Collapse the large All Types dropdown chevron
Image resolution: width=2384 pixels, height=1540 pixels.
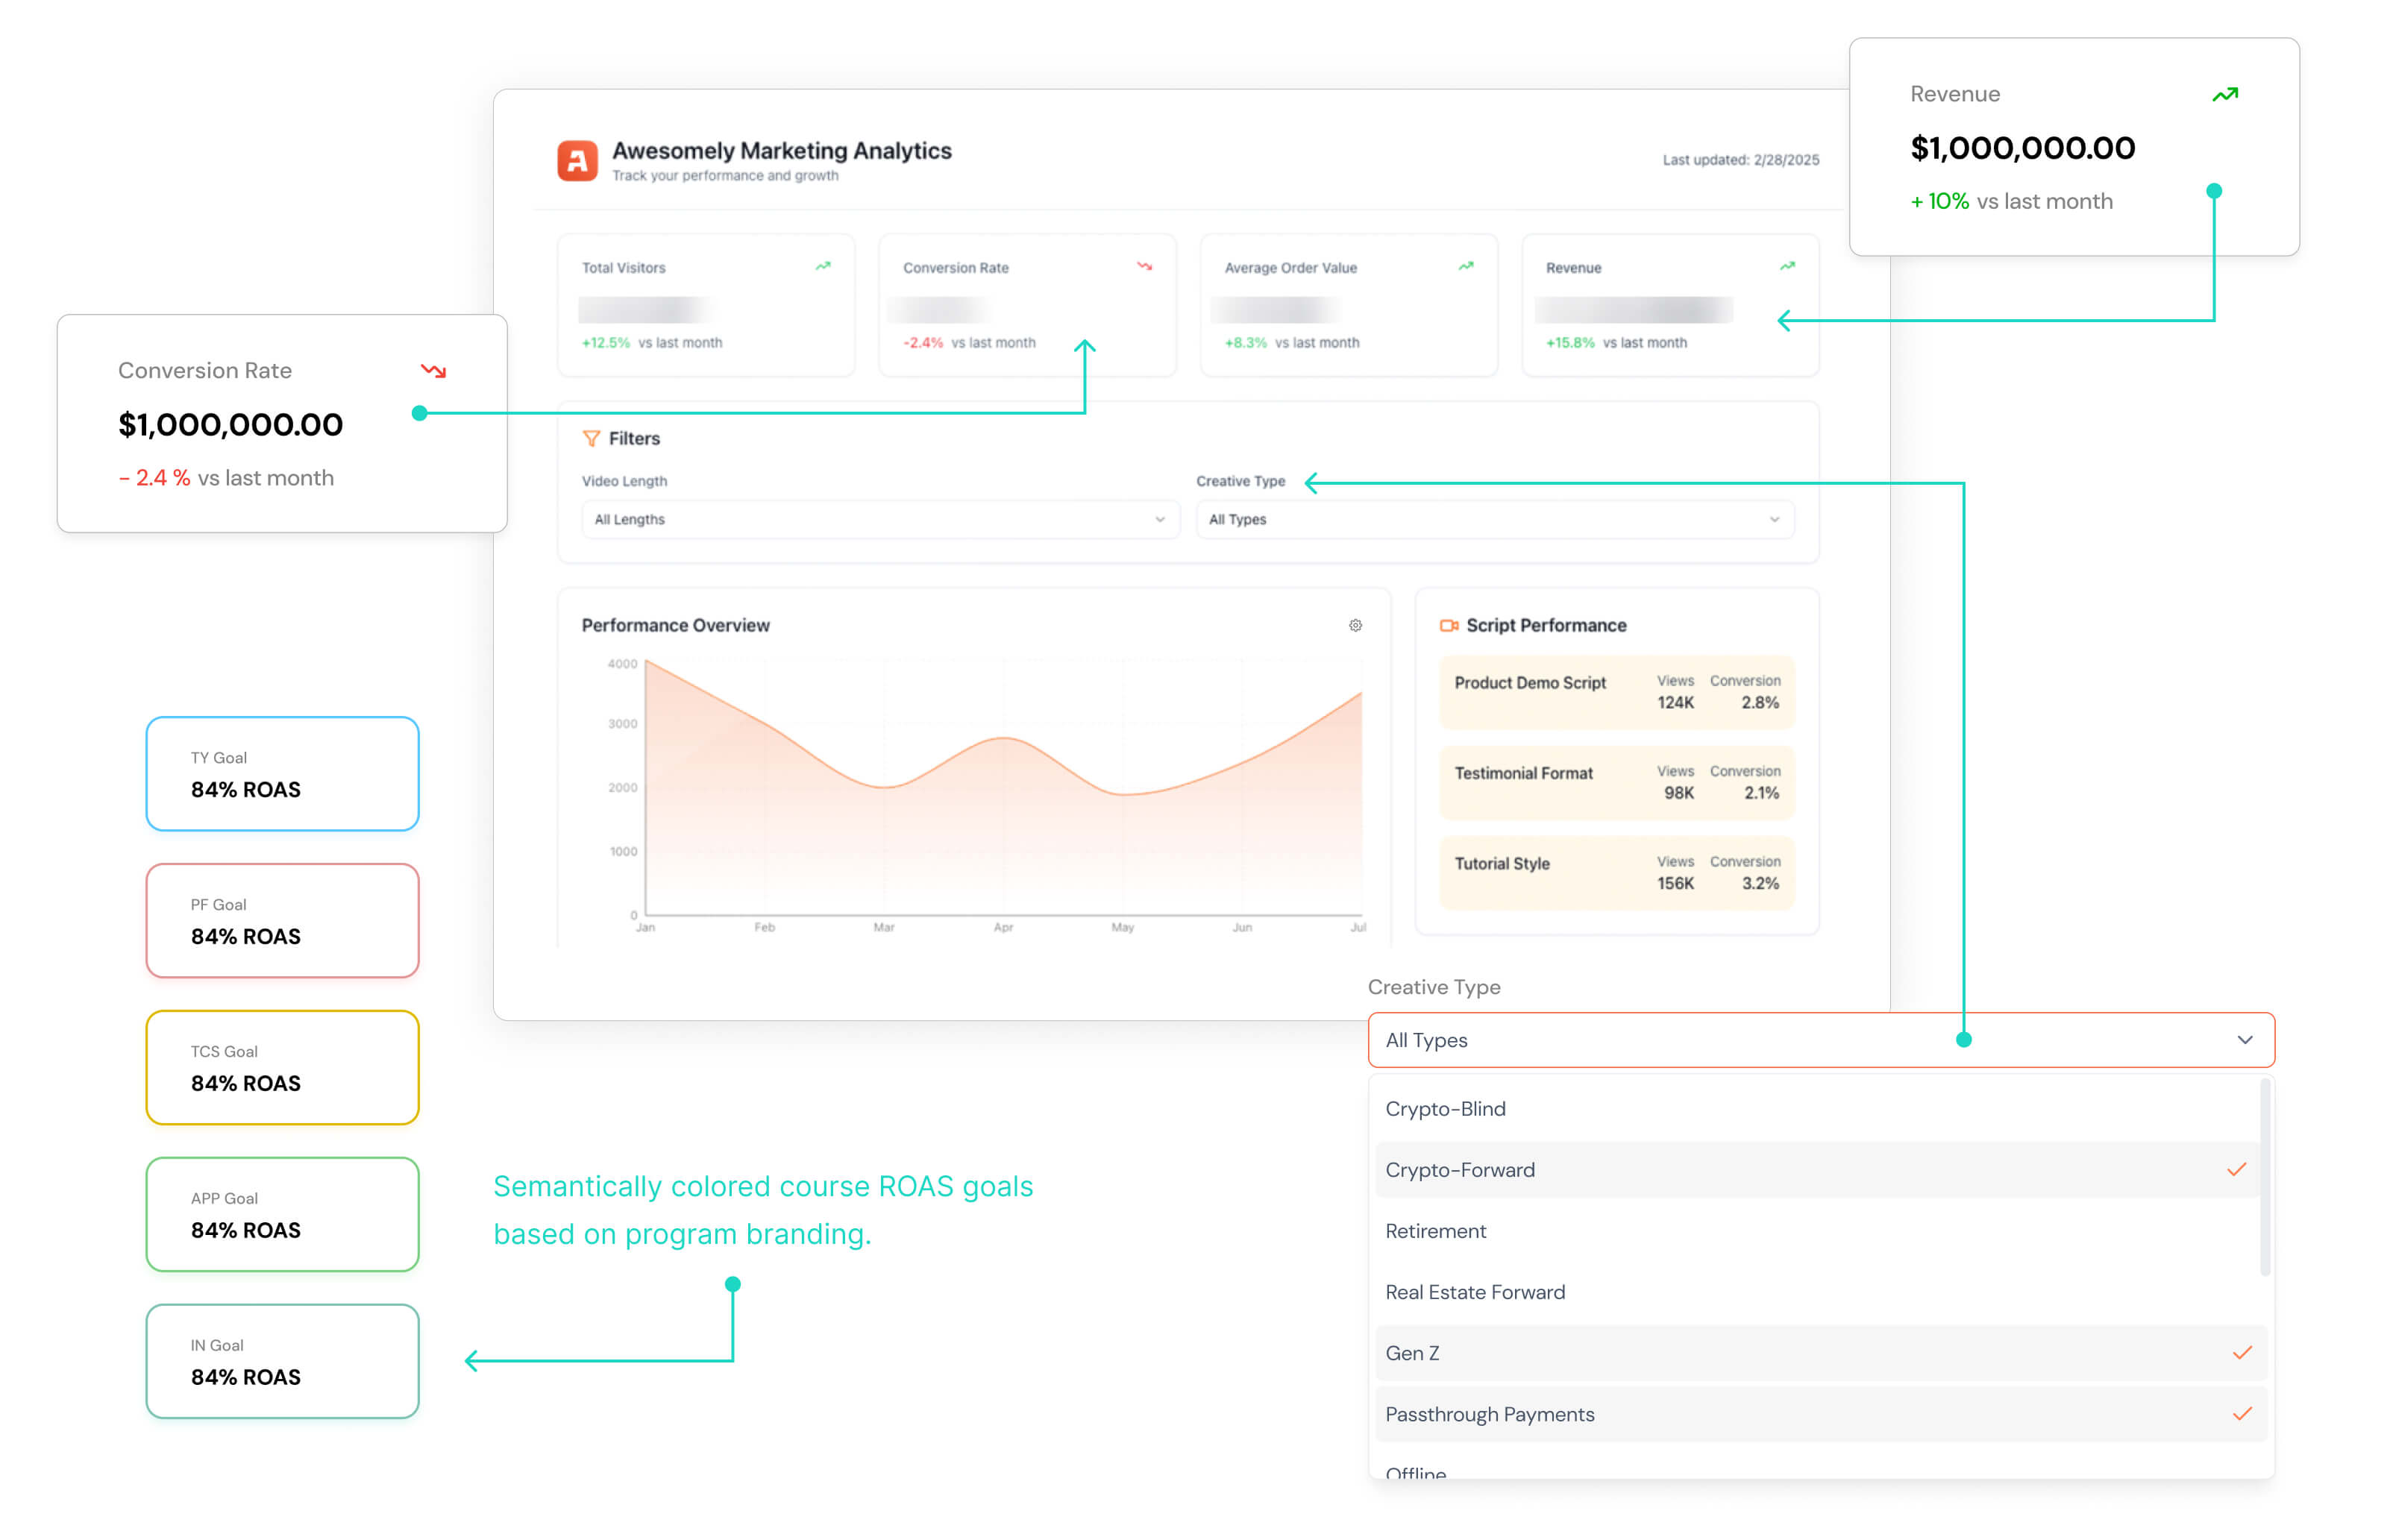tap(2245, 1040)
